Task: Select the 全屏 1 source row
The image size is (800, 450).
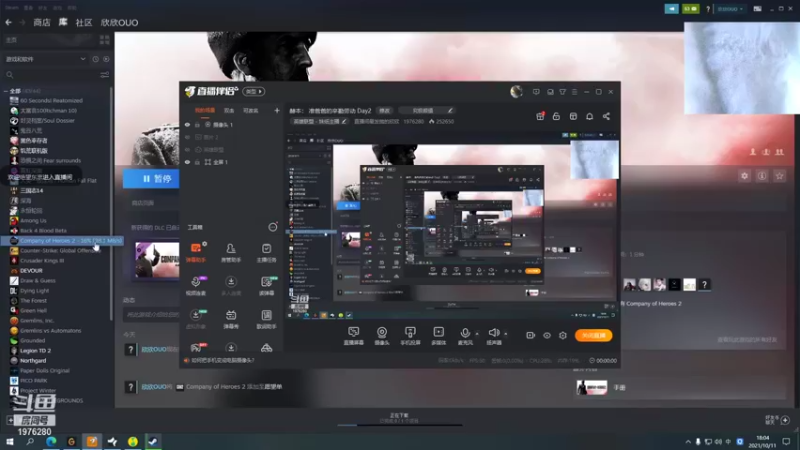Action: pyautogui.click(x=232, y=162)
